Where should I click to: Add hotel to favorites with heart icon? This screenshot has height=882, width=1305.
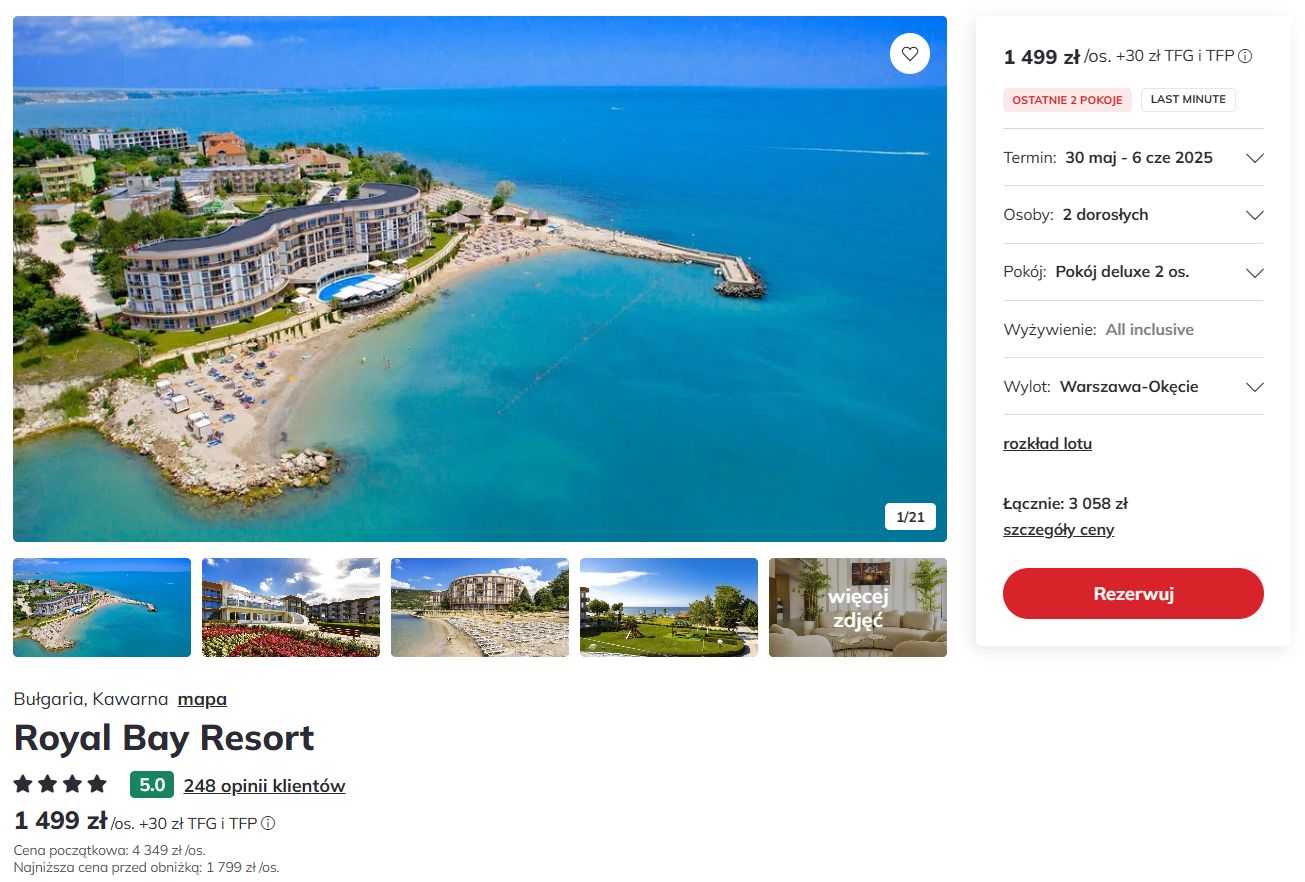[909, 54]
